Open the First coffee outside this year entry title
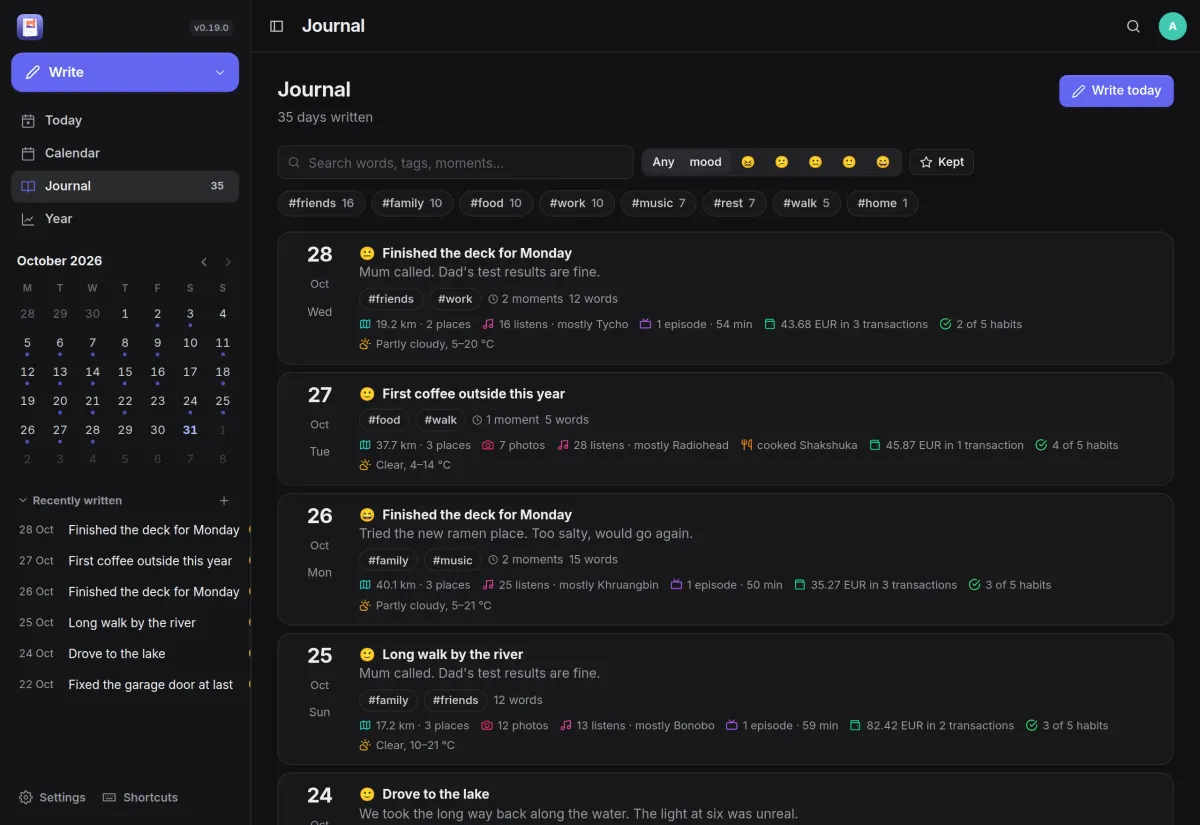Screen dimensions: 1200x825 473,394
